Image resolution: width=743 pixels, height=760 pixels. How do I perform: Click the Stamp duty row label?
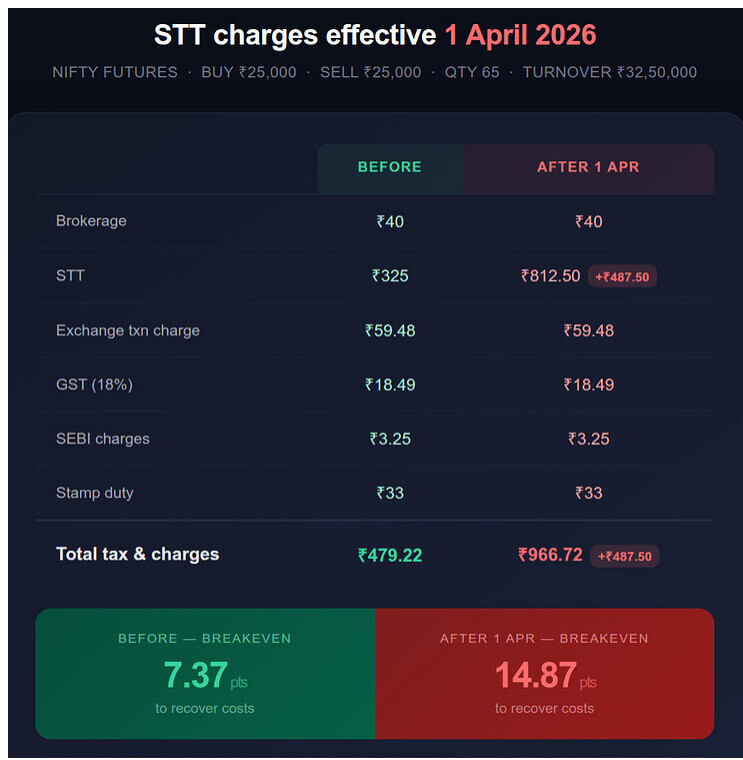[x=94, y=492]
